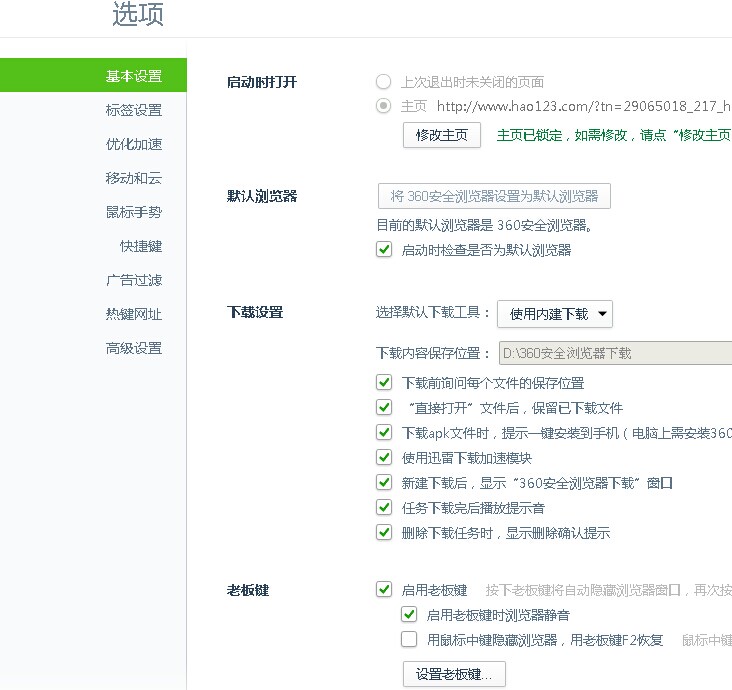The image size is (732, 690).
Task: Select the 主页 startup radio button
Action: coord(384,106)
